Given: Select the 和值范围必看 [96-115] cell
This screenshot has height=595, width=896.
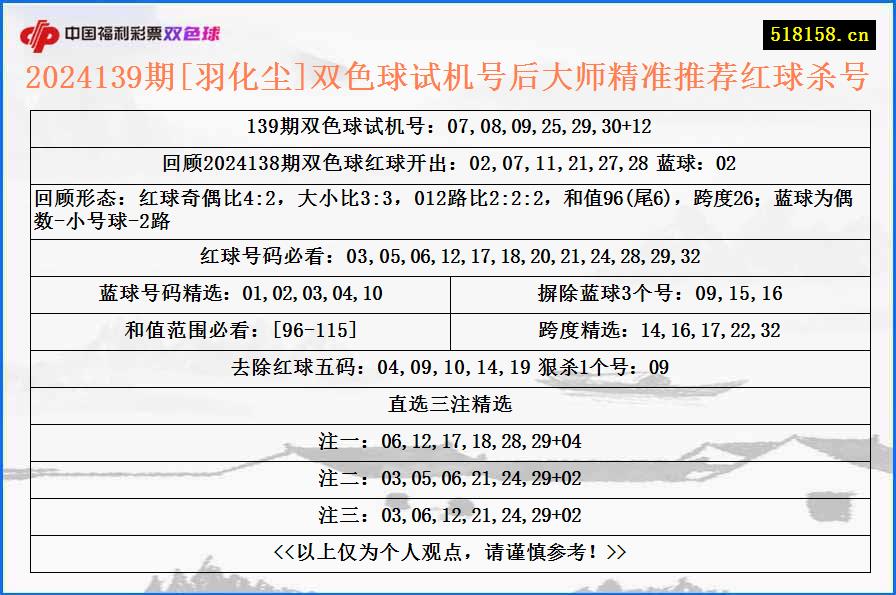Looking at the screenshot, I should coord(238,329).
